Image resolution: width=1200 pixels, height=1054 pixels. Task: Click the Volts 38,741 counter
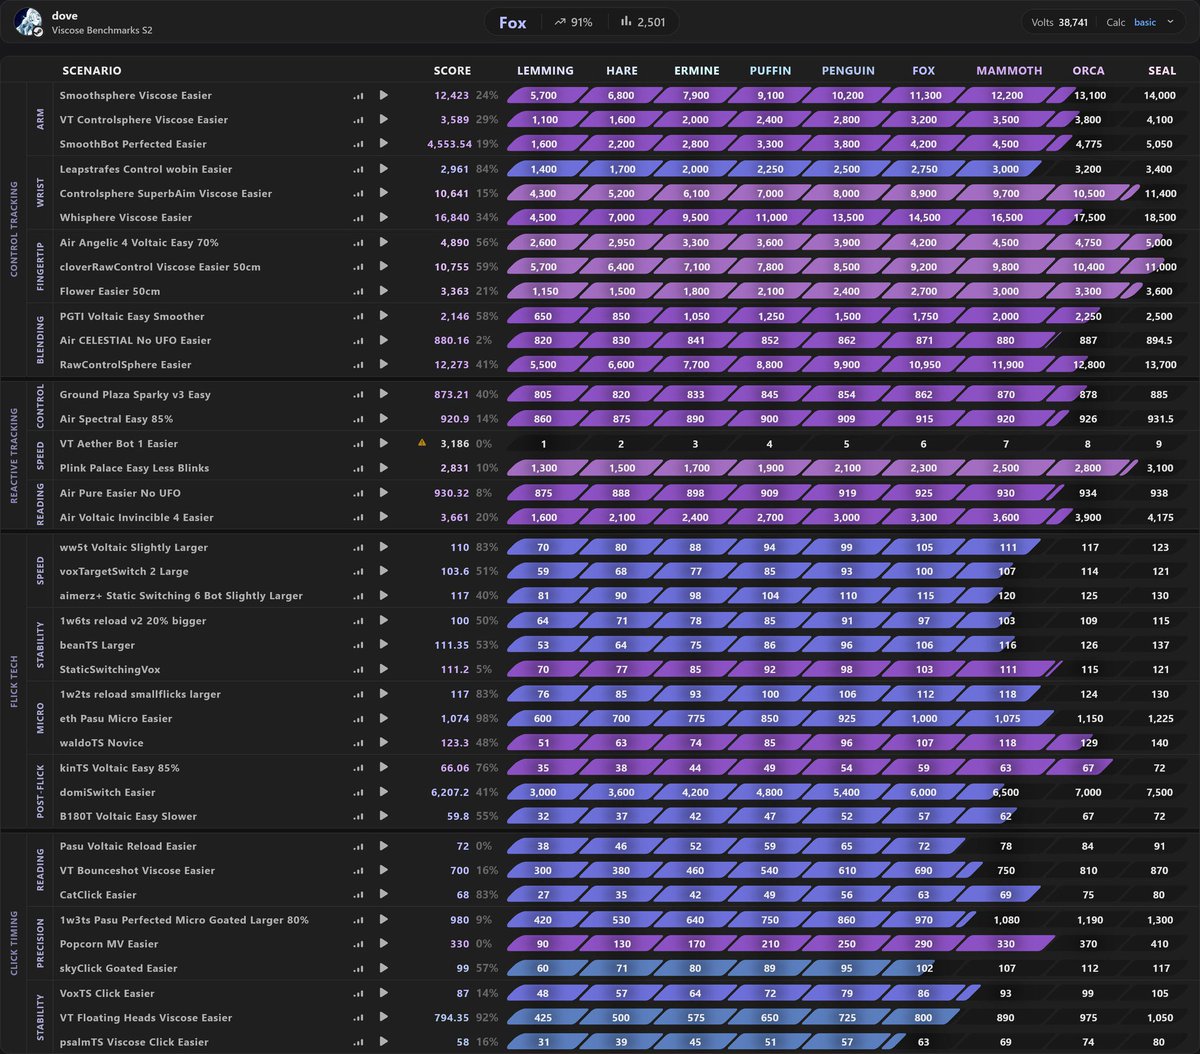click(1059, 22)
